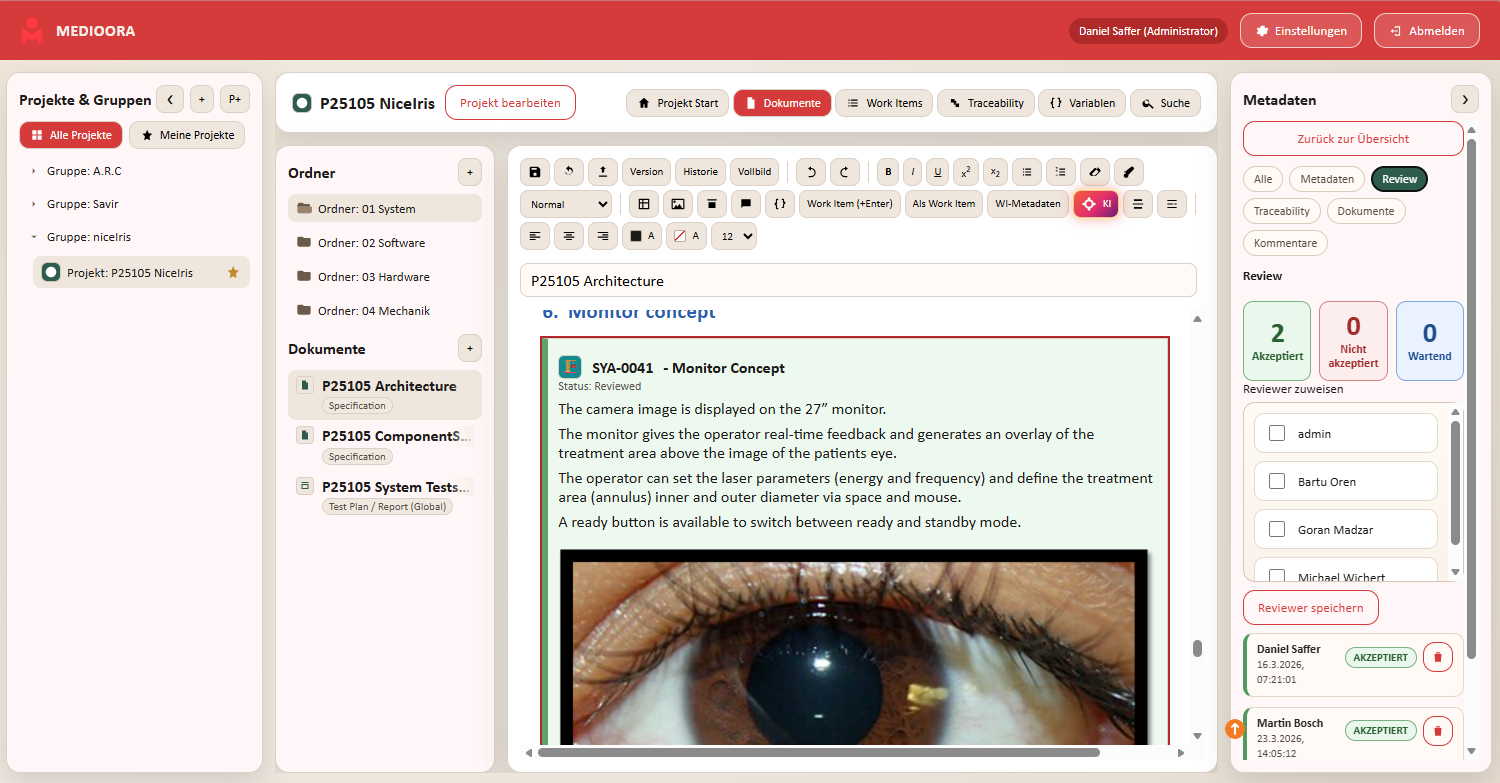Apply superscript formatting
The width and height of the screenshot is (1500, 783).
[x=966, y=172]
